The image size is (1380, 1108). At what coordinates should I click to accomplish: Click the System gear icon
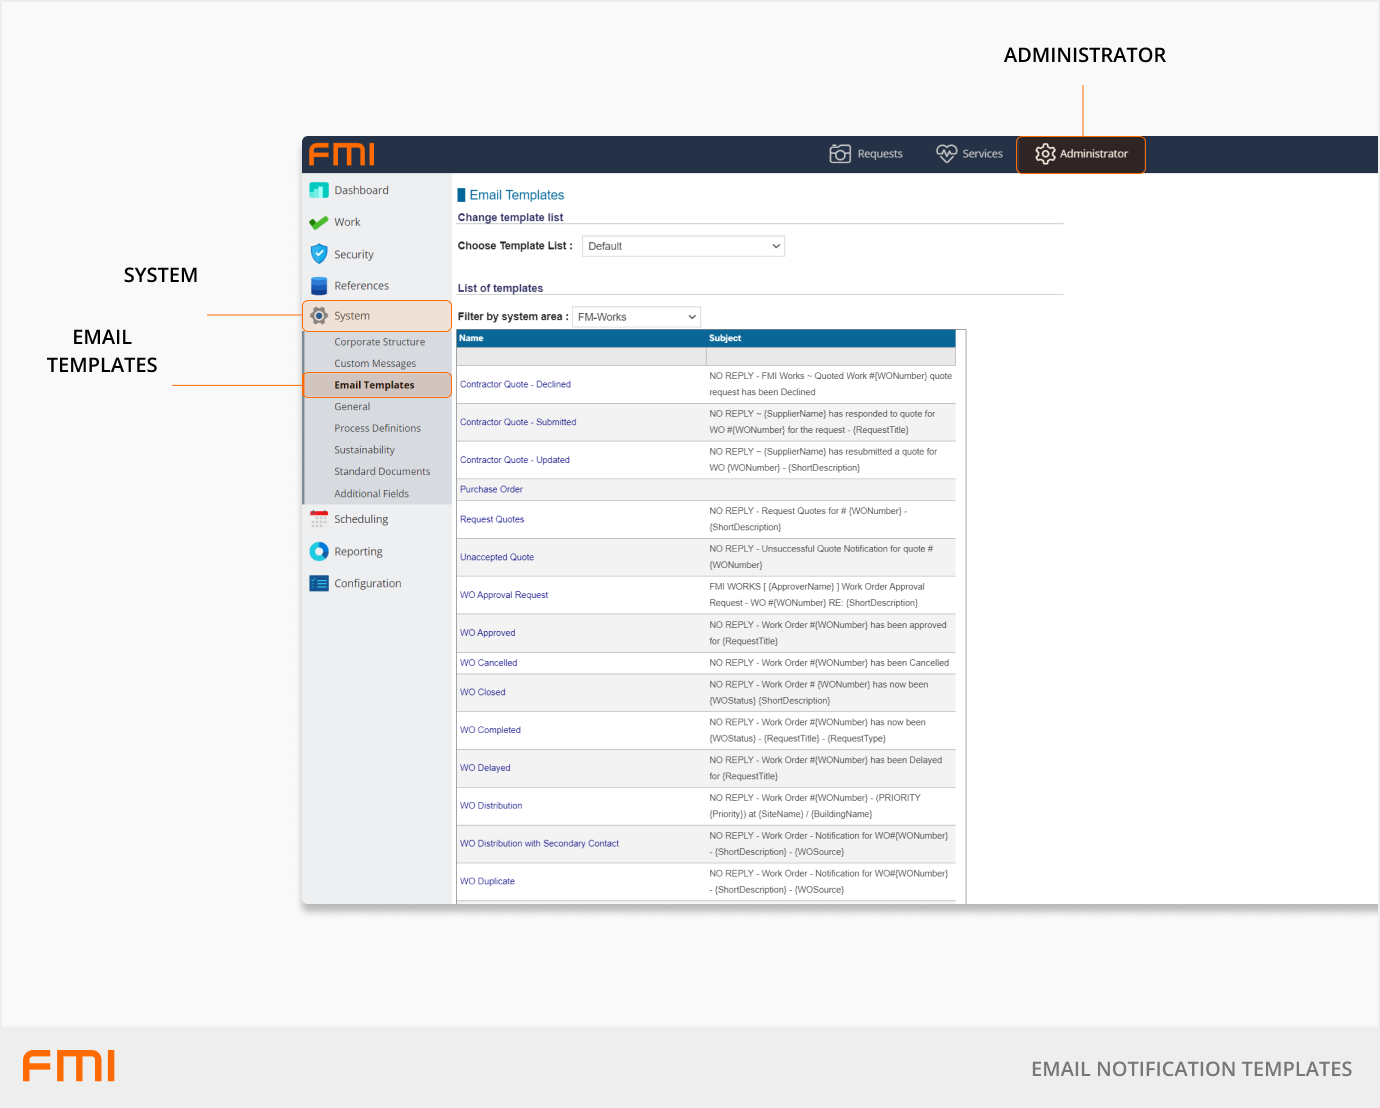tap(319, 316)
